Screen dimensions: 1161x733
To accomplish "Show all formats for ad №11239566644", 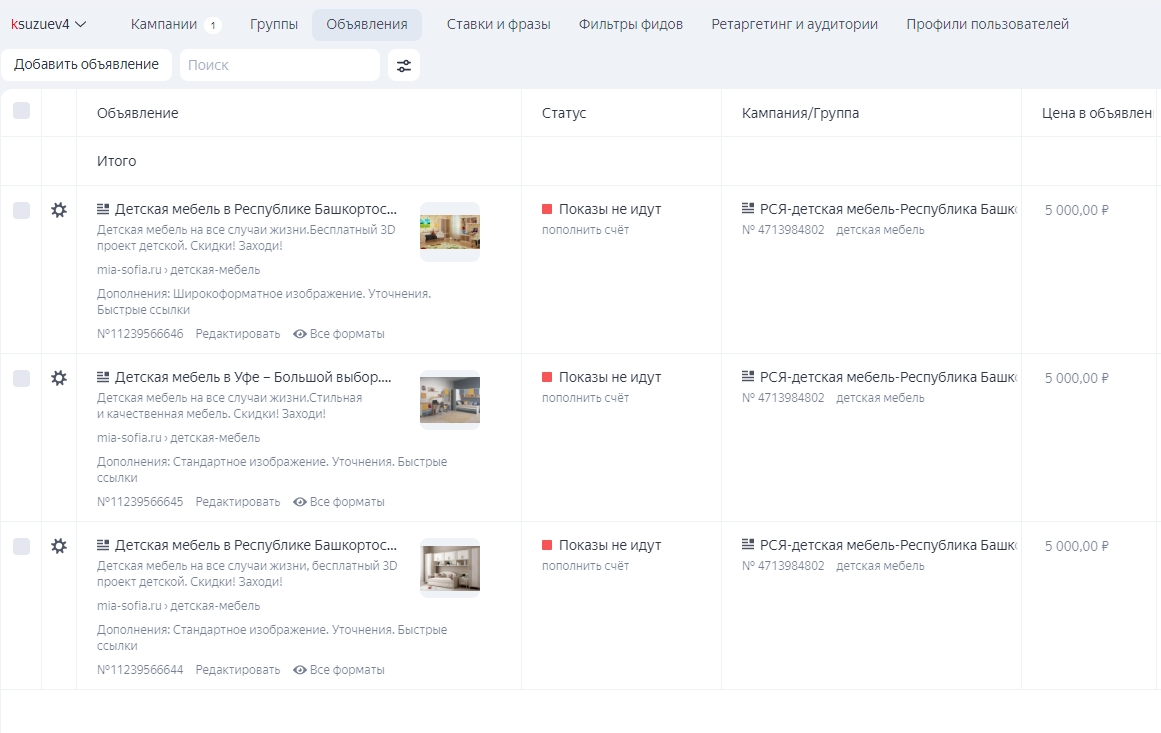I will point(339,670).
